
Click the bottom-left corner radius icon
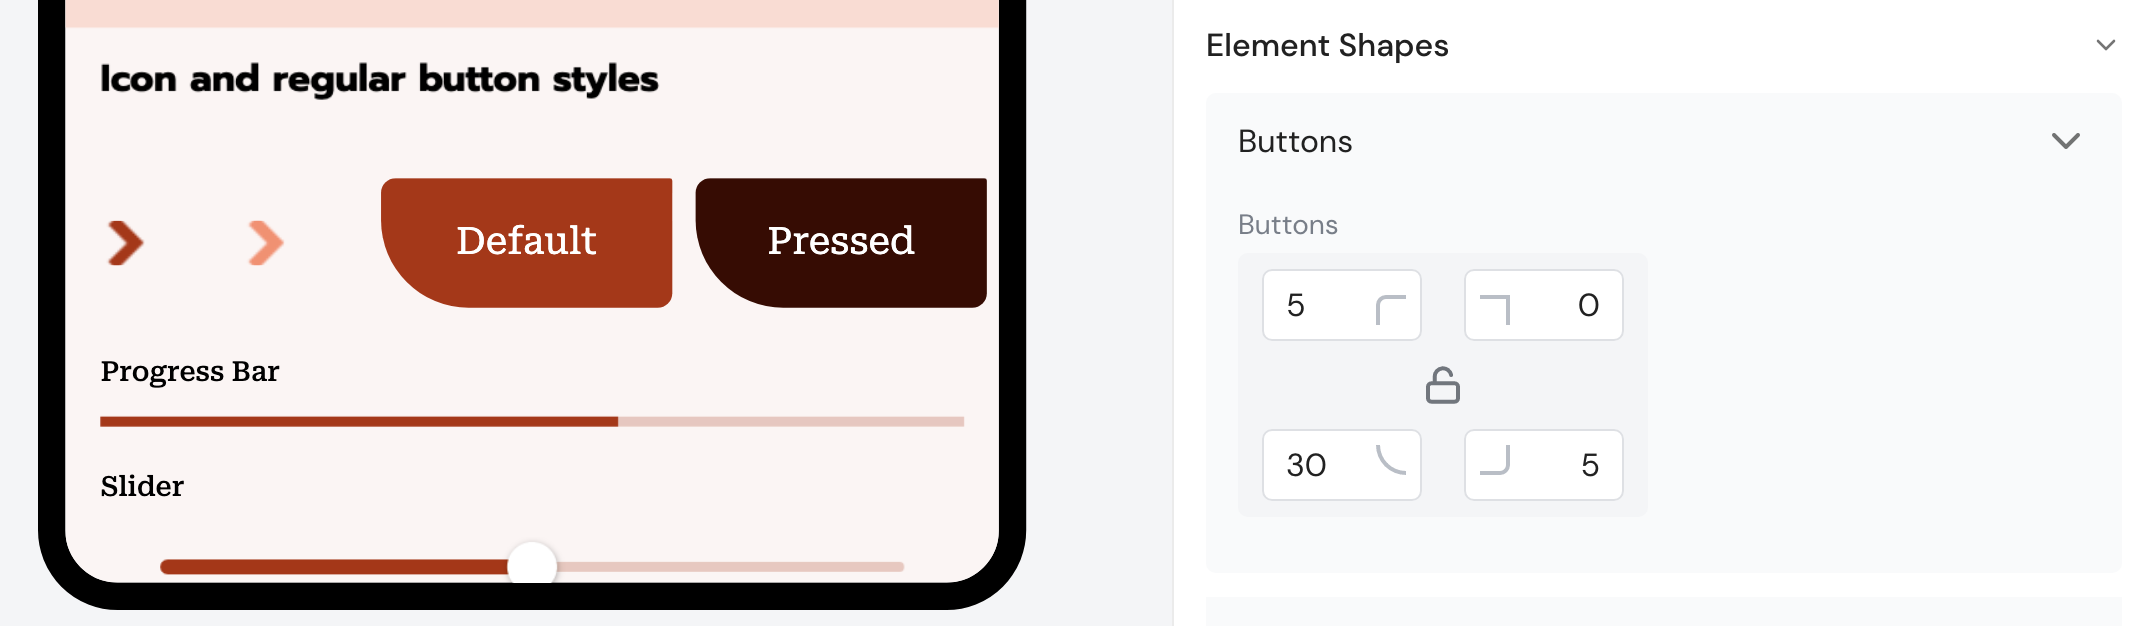1390,459
